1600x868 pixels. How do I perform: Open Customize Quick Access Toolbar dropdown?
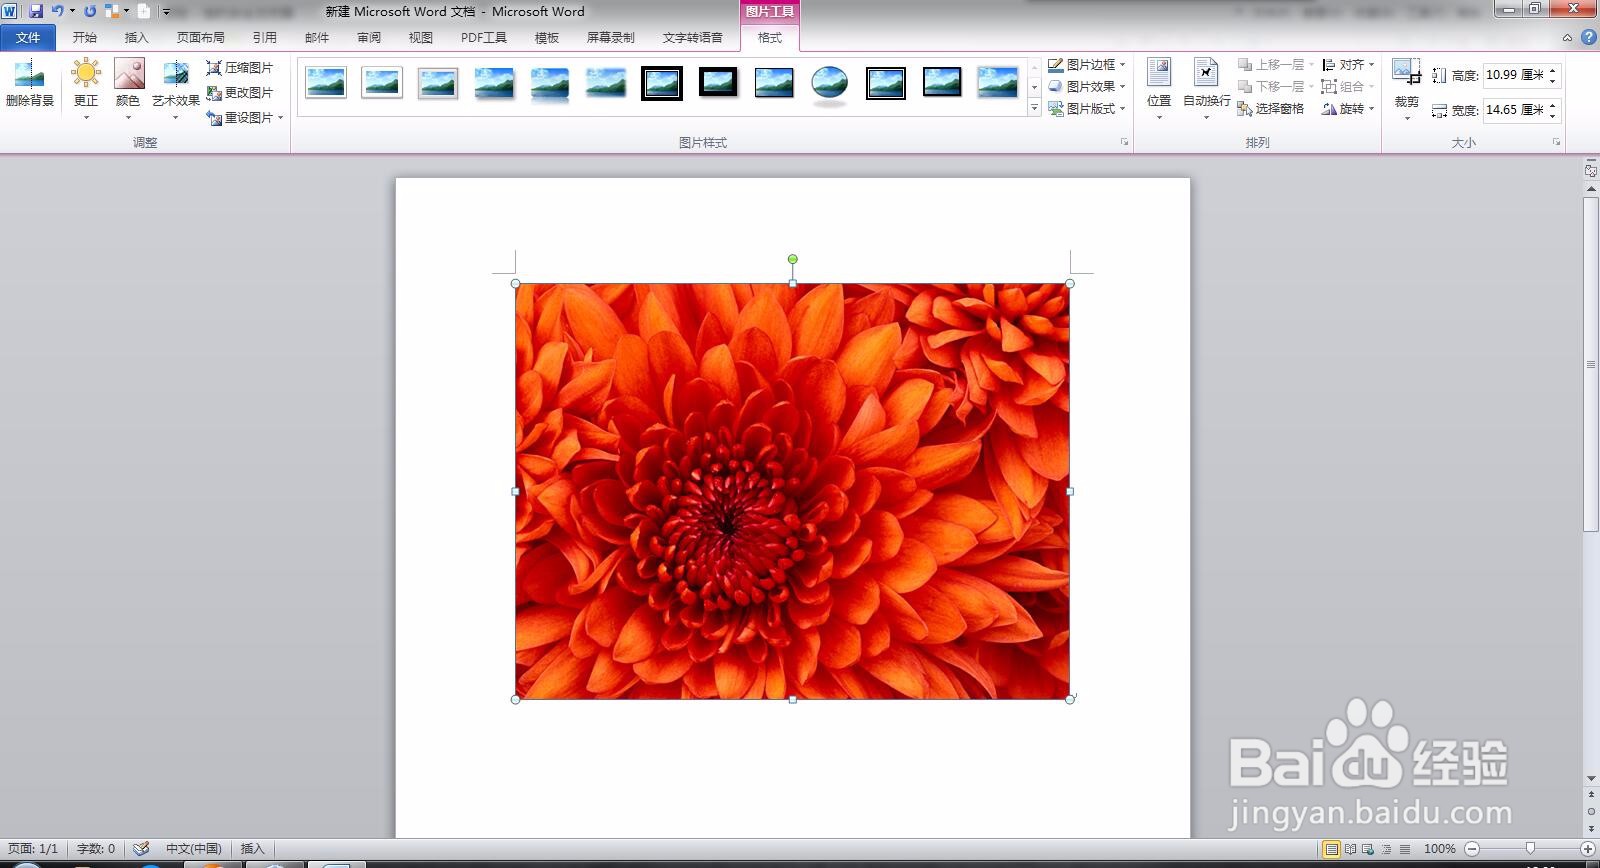(166, 12)
